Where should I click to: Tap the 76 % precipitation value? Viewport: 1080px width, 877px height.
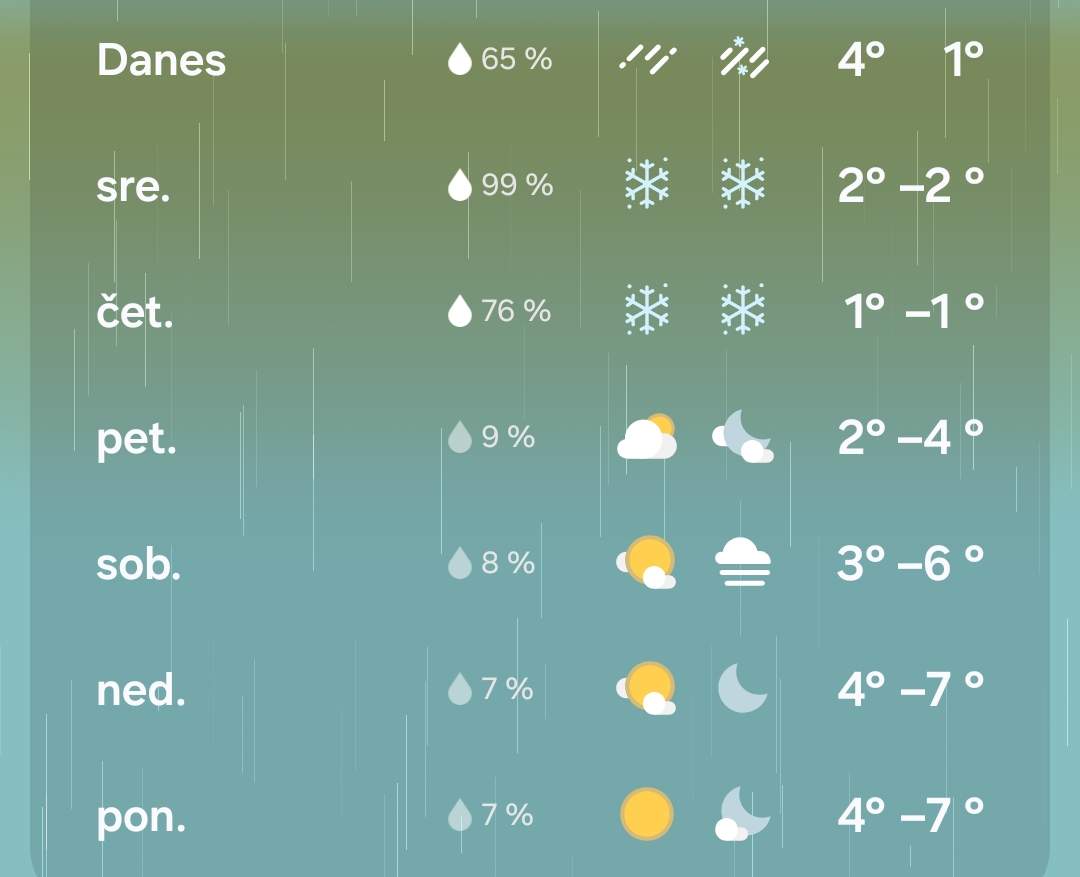[516, 311]
